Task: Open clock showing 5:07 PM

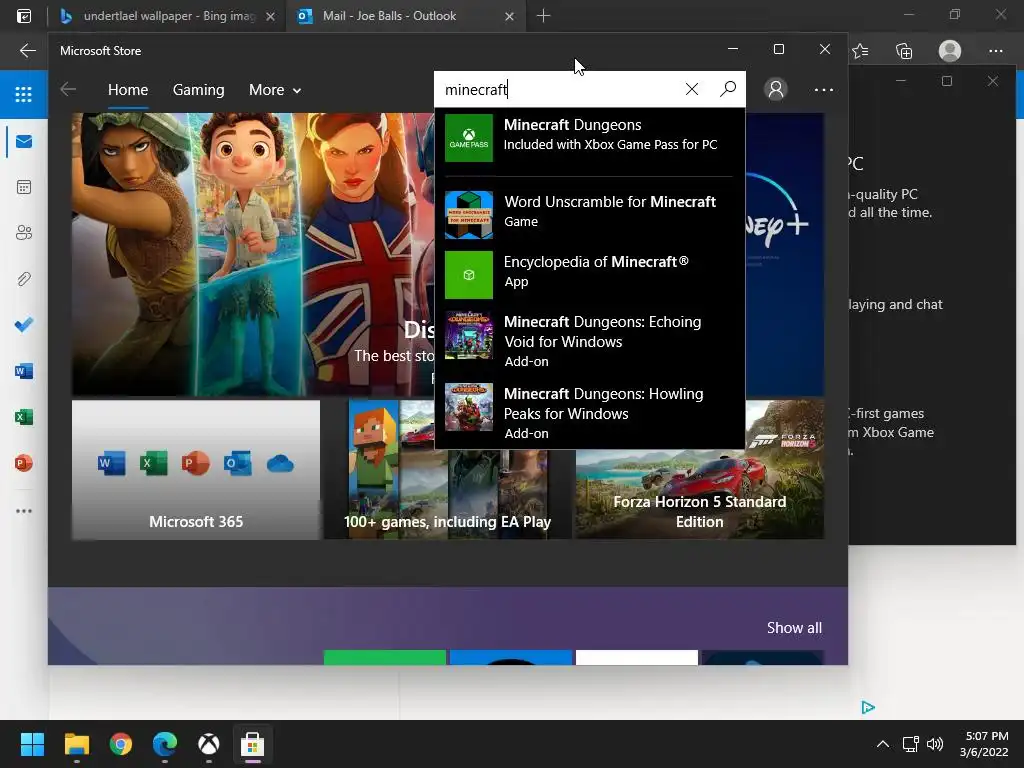Action: pyautogui.click(x=984, y=744)
